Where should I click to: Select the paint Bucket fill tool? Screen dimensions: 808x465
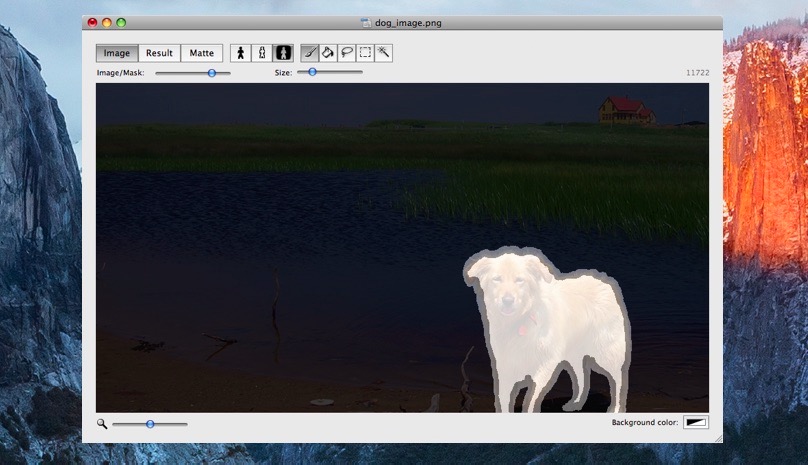coord(328,53)
